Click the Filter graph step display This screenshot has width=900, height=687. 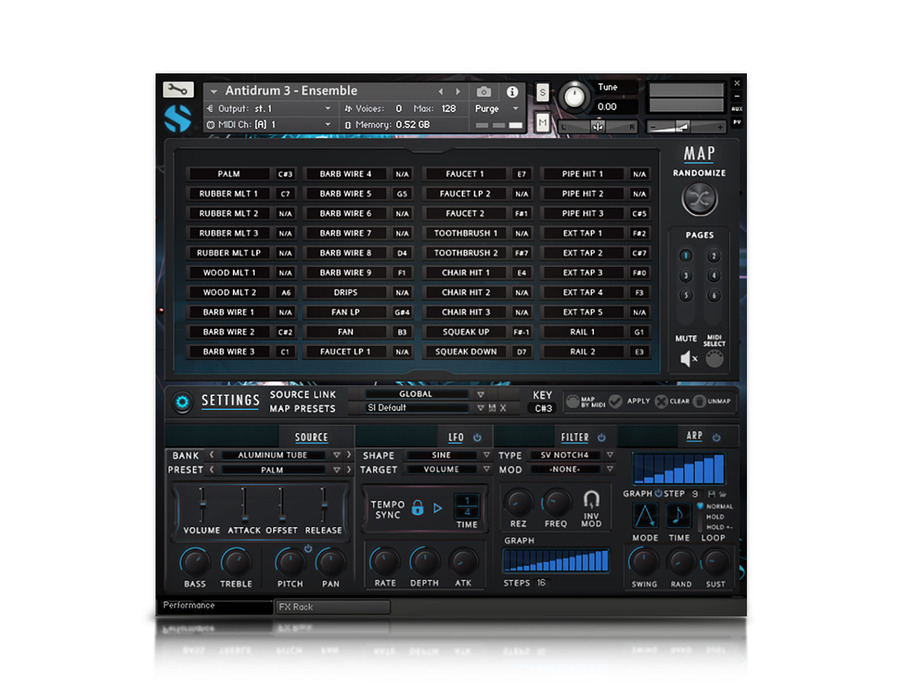click(x=556, y=561)
